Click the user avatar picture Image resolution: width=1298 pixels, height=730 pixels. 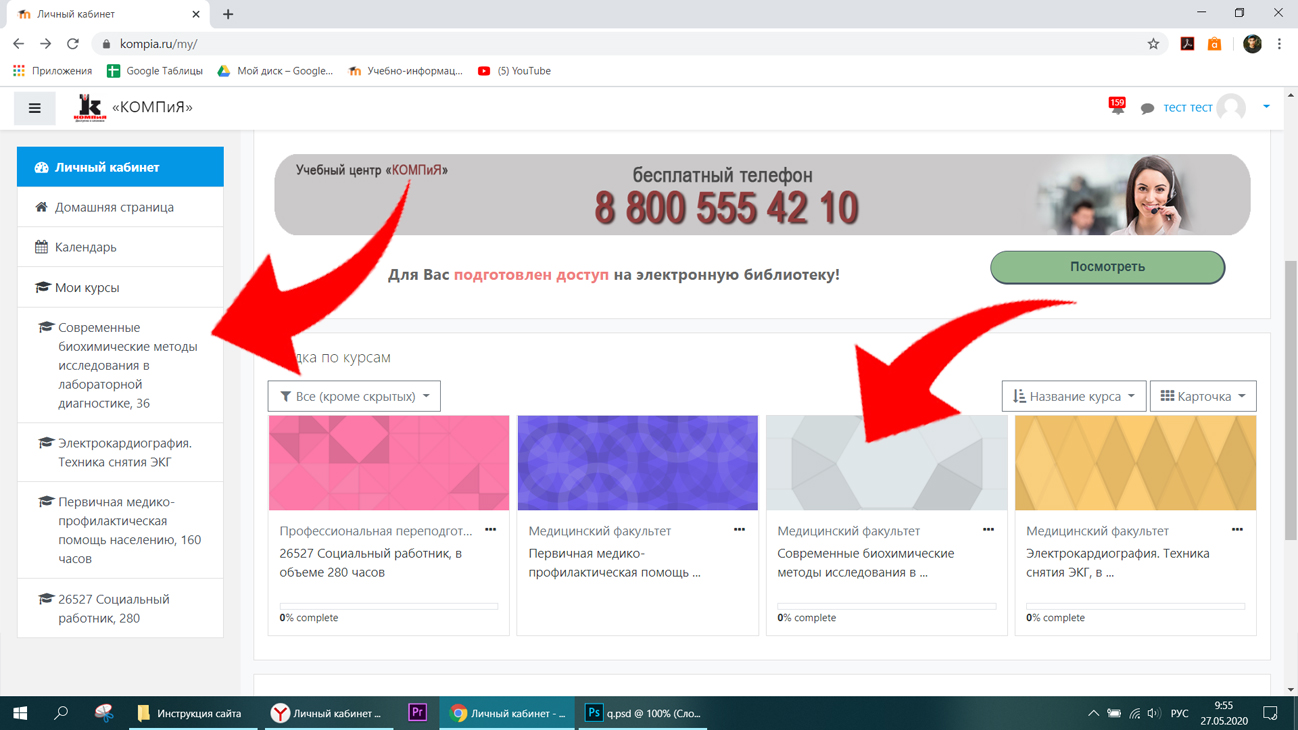click(x=1232, y=107)
